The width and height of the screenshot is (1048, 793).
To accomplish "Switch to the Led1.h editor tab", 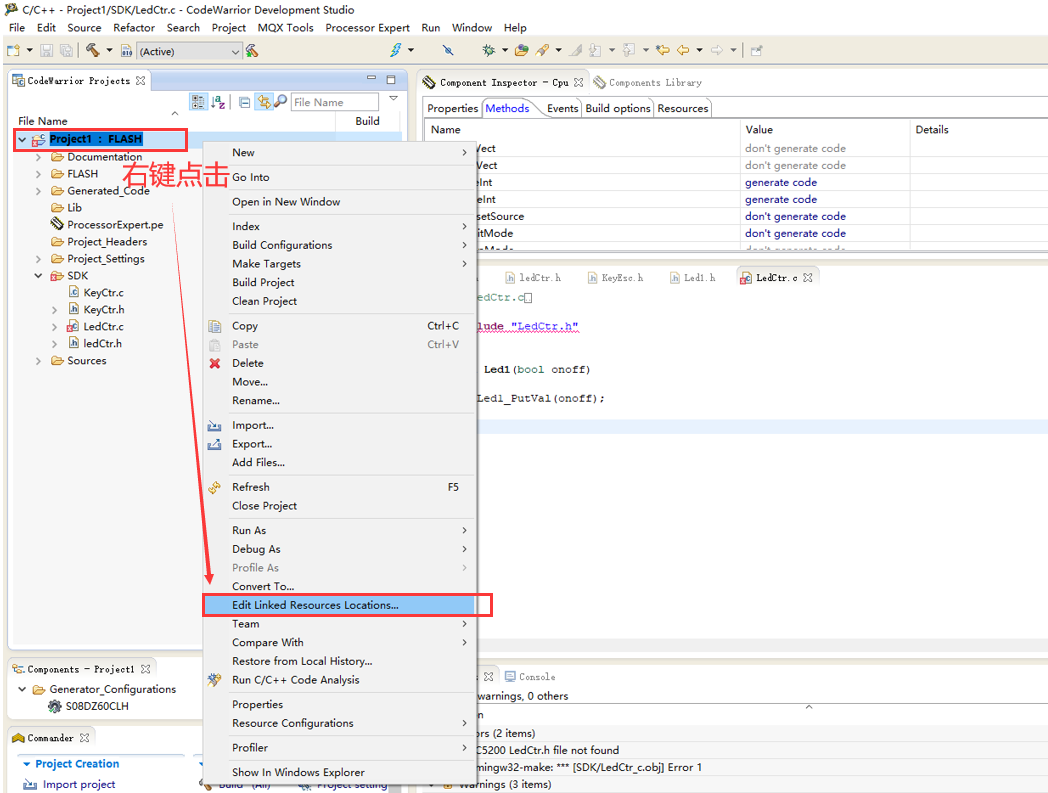I will pyautogui.click(x=693, y=277).
